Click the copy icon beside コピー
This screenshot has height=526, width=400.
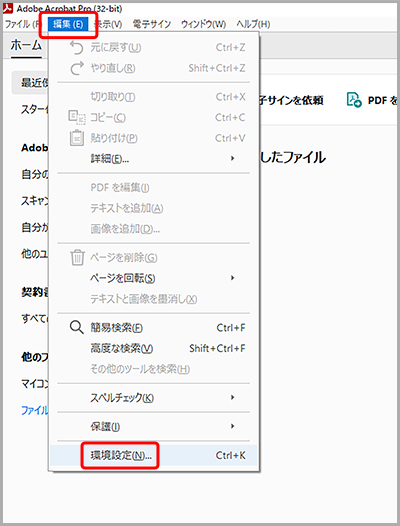coord(77,117)
